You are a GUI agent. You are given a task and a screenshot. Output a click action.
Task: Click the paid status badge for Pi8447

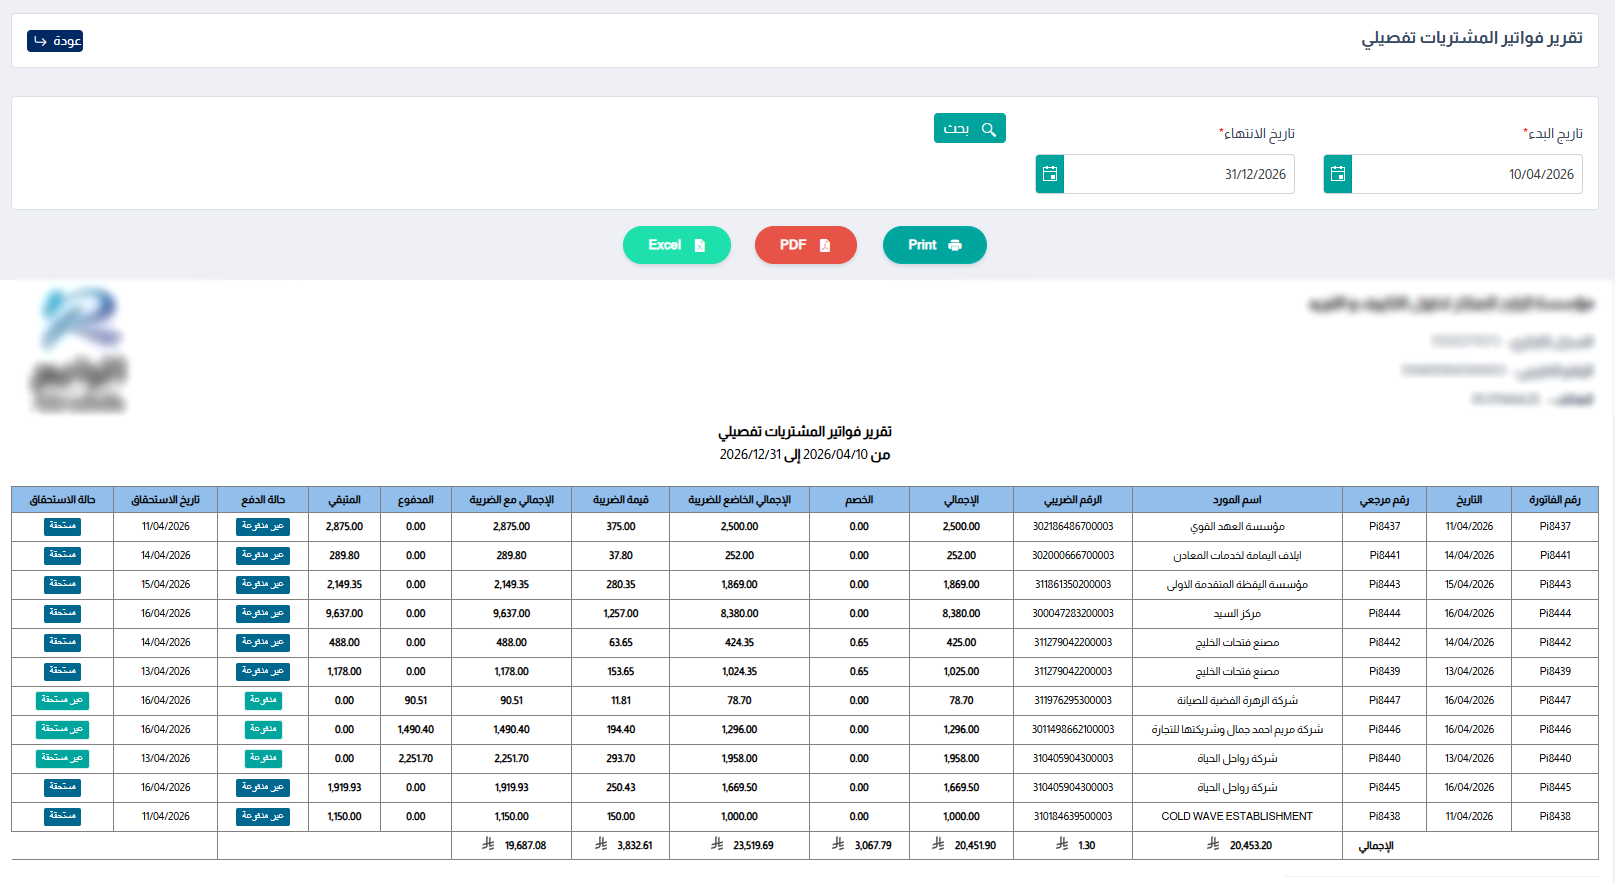[263, 700]
